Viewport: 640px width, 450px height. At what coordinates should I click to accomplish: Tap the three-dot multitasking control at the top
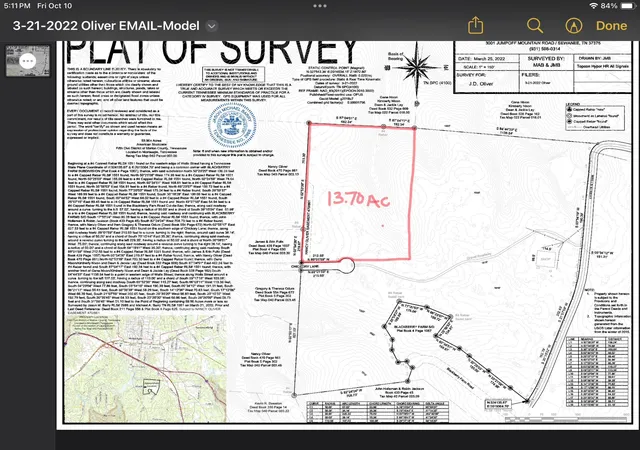[320, 6]
